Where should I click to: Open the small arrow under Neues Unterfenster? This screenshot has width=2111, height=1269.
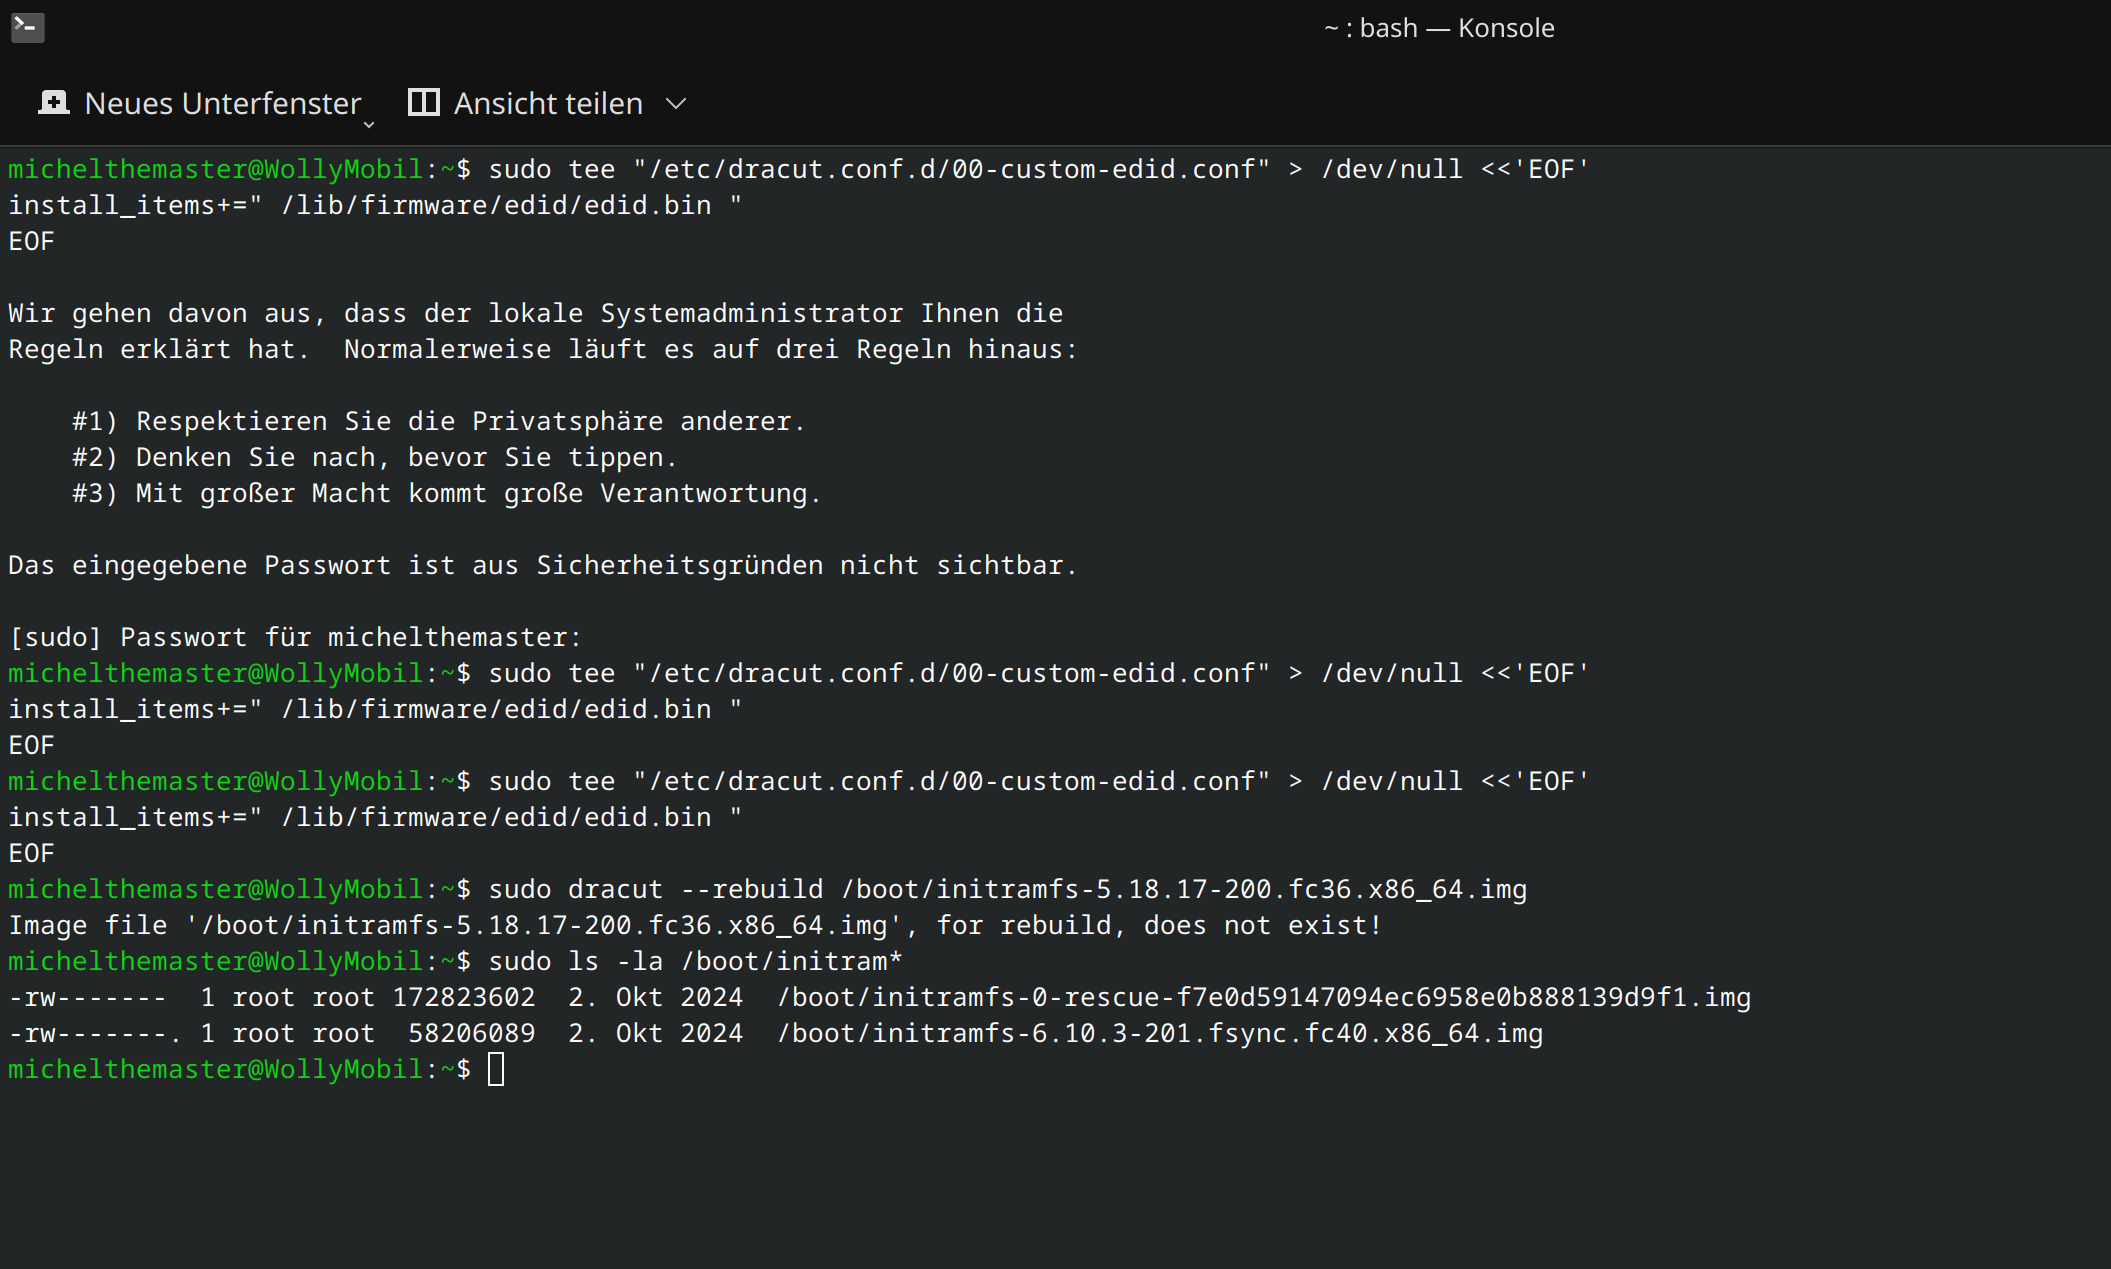369,125
